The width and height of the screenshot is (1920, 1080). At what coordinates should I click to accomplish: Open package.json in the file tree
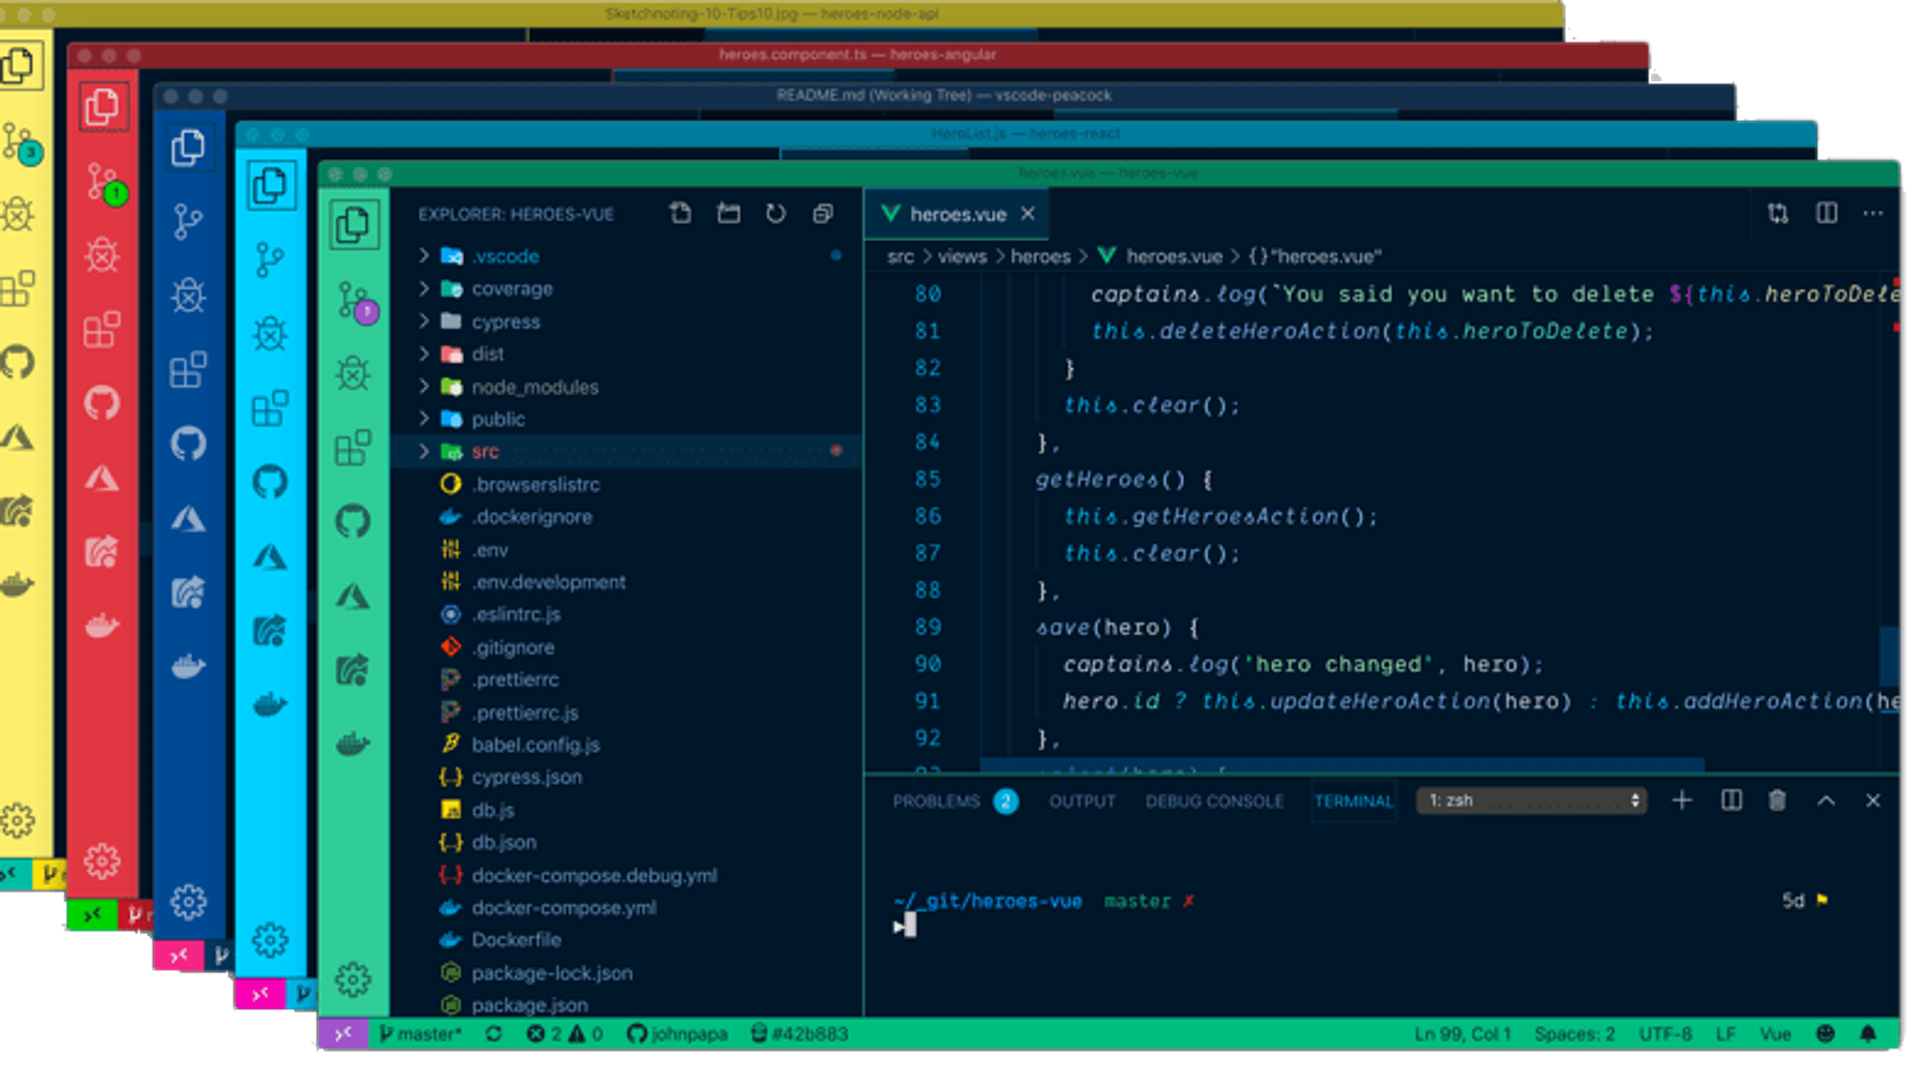pos(529,1005)
